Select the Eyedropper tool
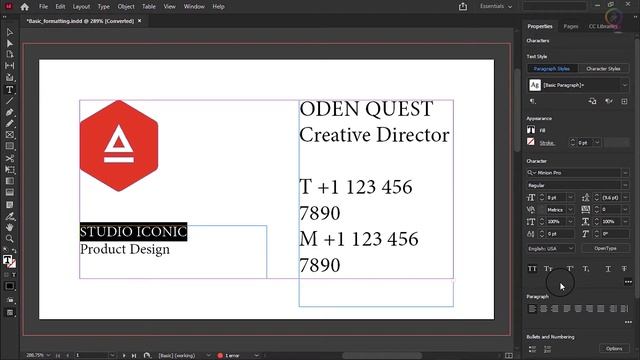The height and width of the screenshot is (360, 640). click(x=10, y=216)
